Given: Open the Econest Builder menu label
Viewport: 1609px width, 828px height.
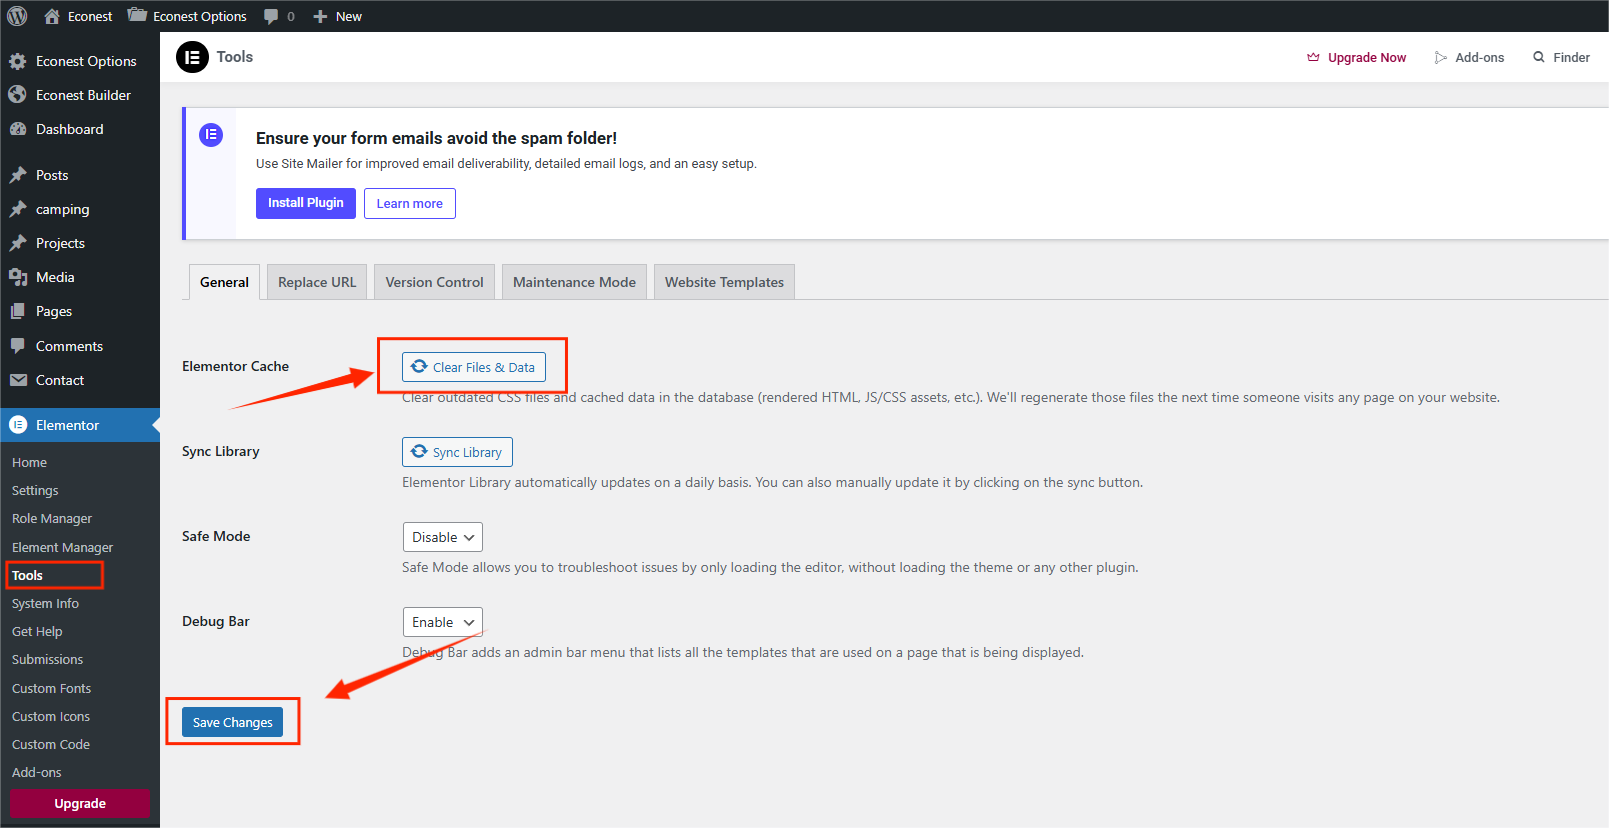Looking at the screenshot, I should [x=83, y=95].
